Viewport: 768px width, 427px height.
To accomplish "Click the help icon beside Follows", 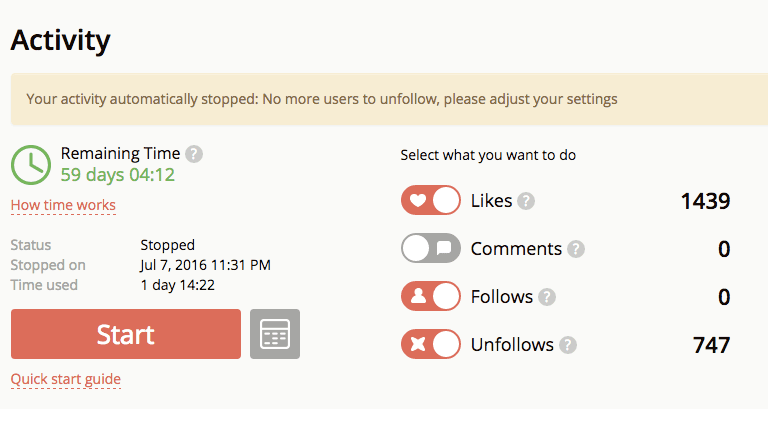I will (x=547, y=297).
